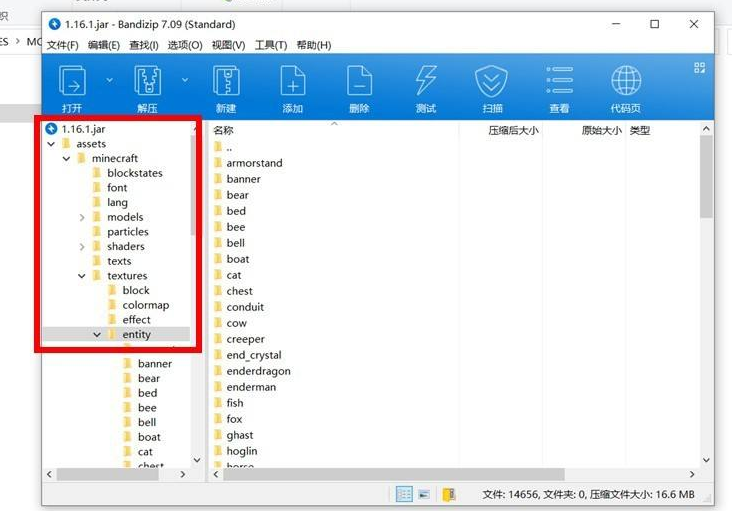Click the Delete (删除) toolbar icon

(359, 81)
